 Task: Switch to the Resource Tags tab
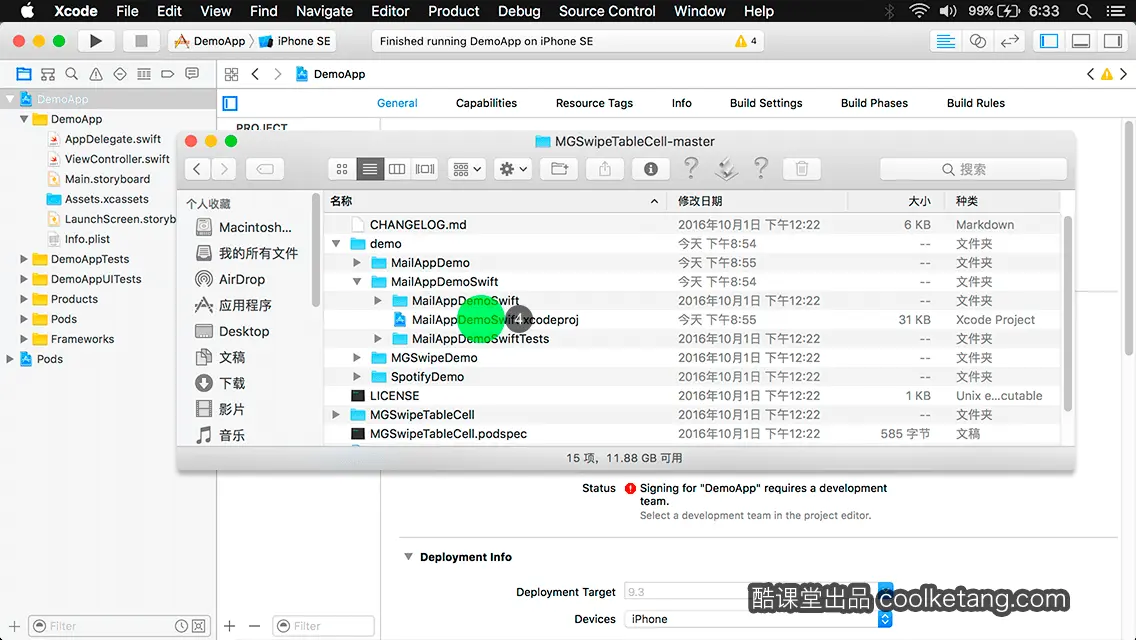[x=594, y=103]
